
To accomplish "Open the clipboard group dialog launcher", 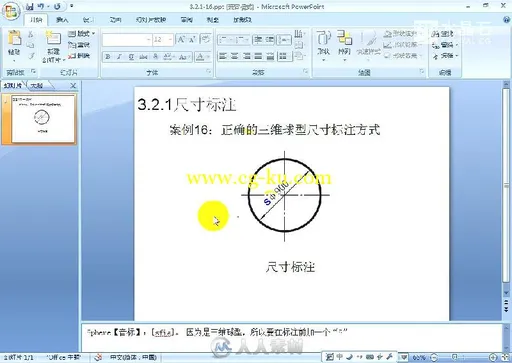I will [33, 71].
